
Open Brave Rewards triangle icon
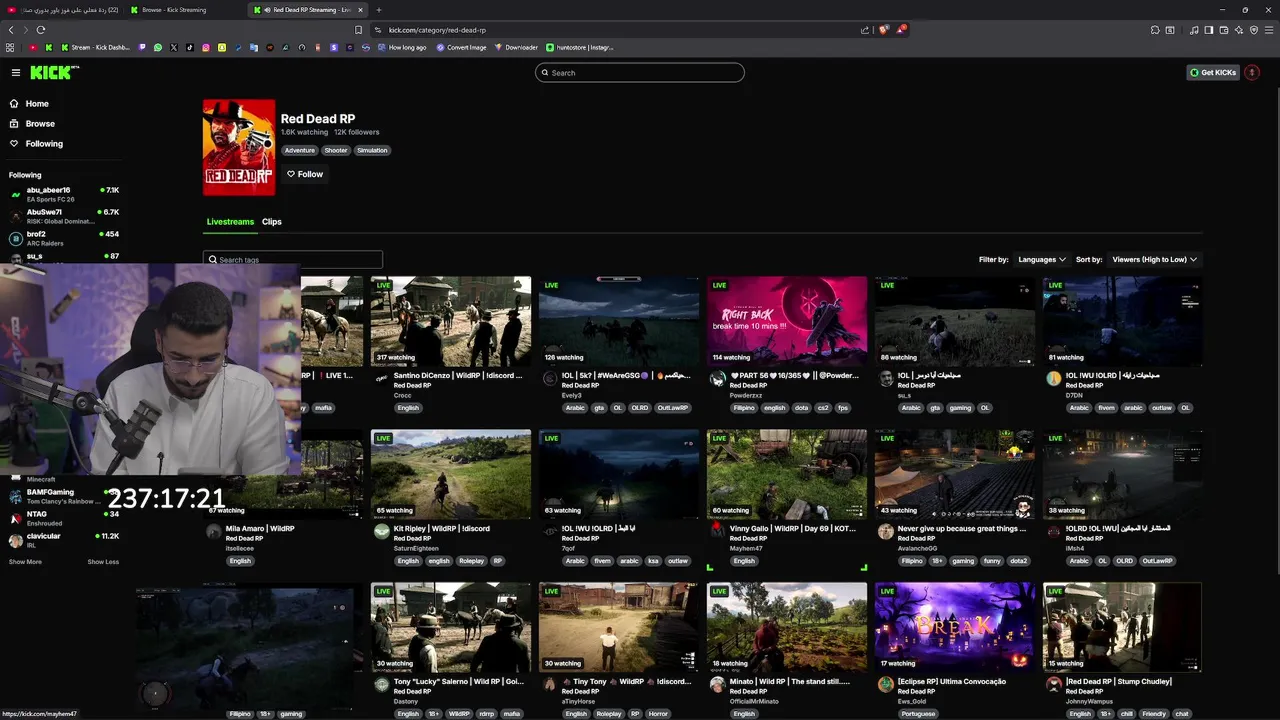tap(900, 30)
